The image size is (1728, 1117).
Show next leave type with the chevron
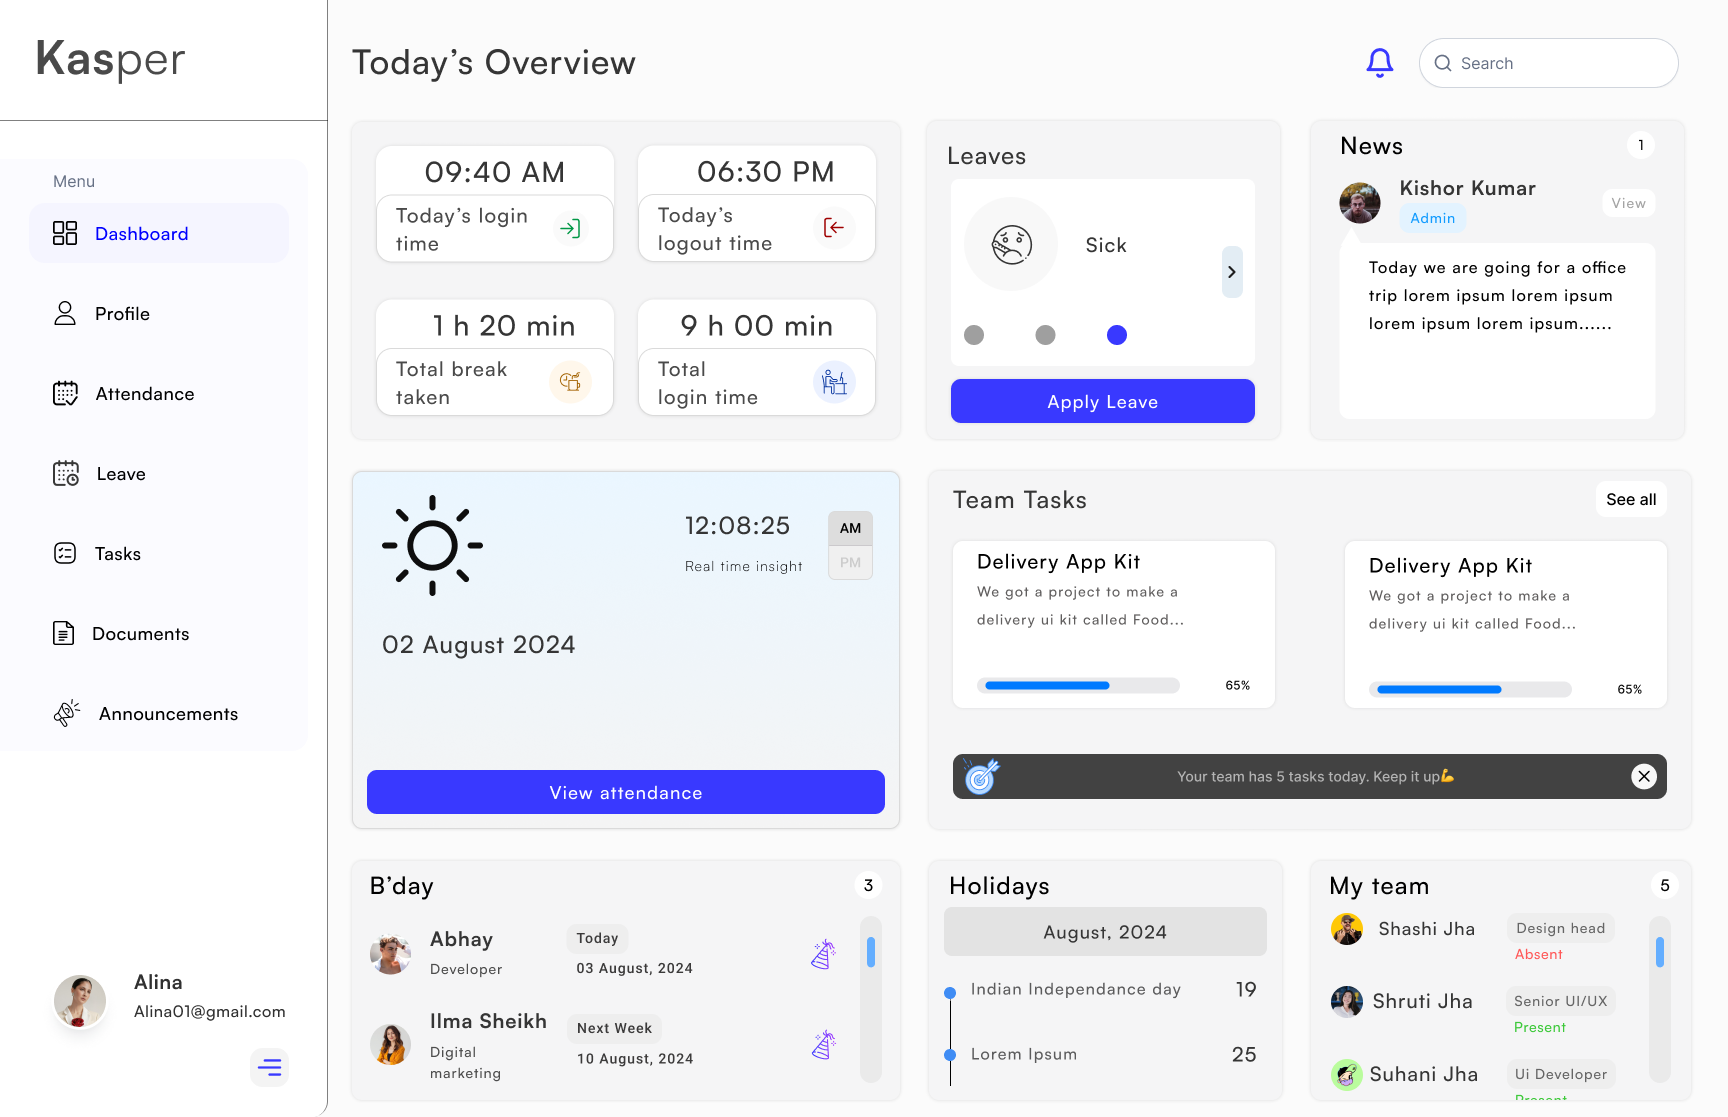(1232, 272)
